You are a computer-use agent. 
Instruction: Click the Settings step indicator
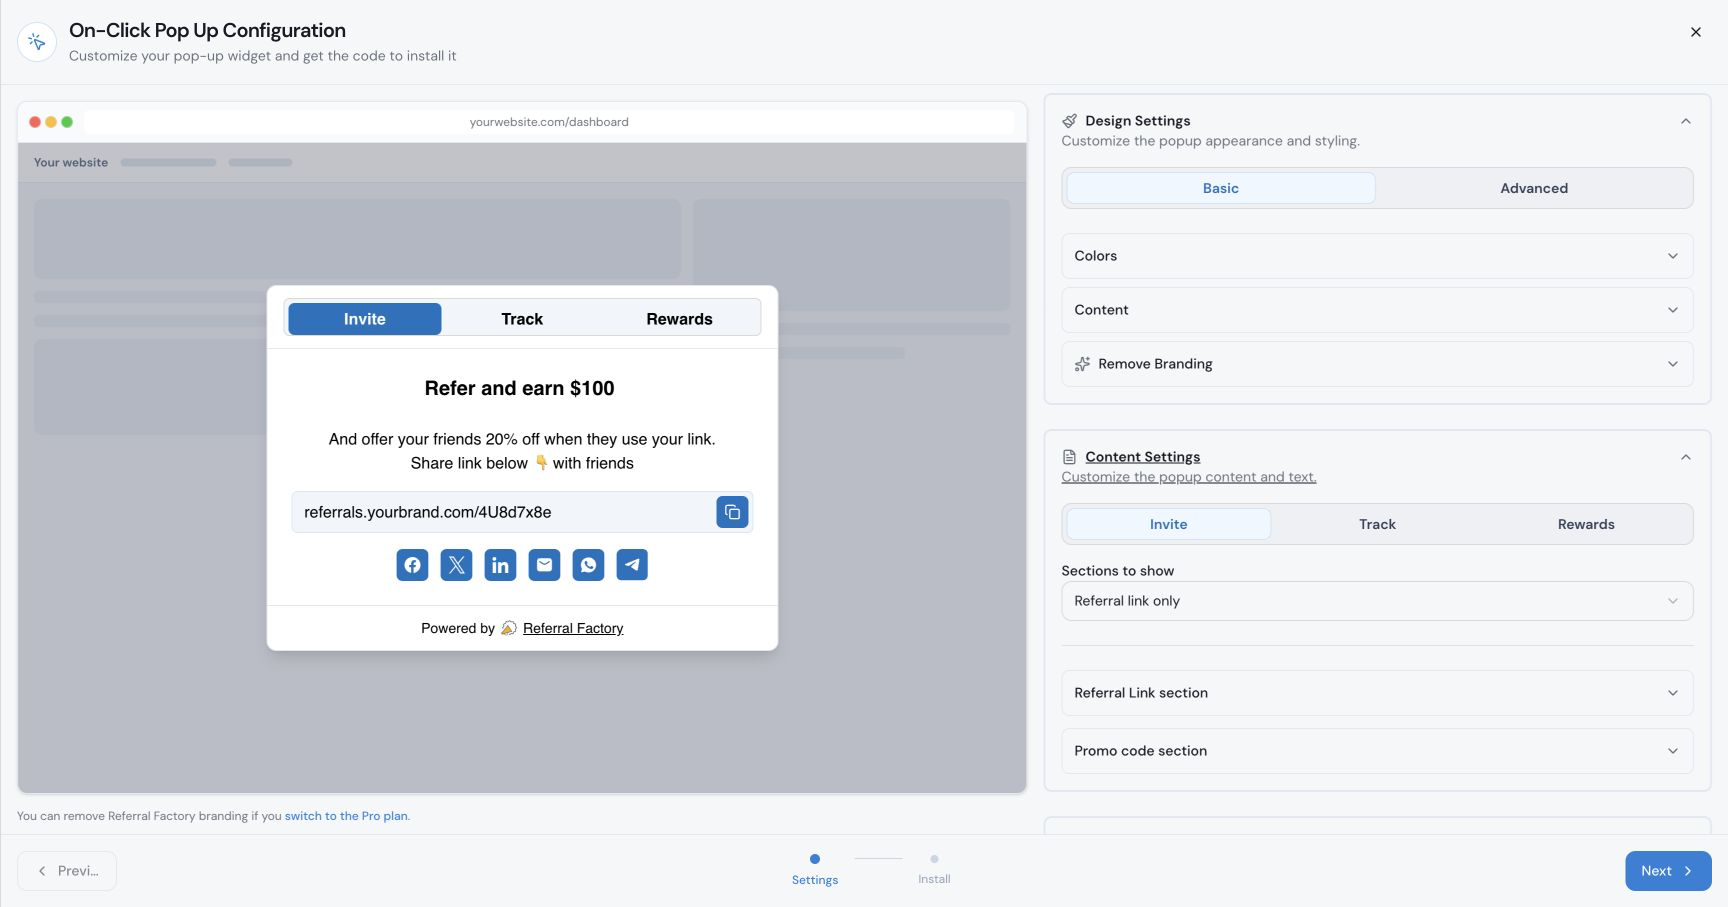tap(815, 869)
